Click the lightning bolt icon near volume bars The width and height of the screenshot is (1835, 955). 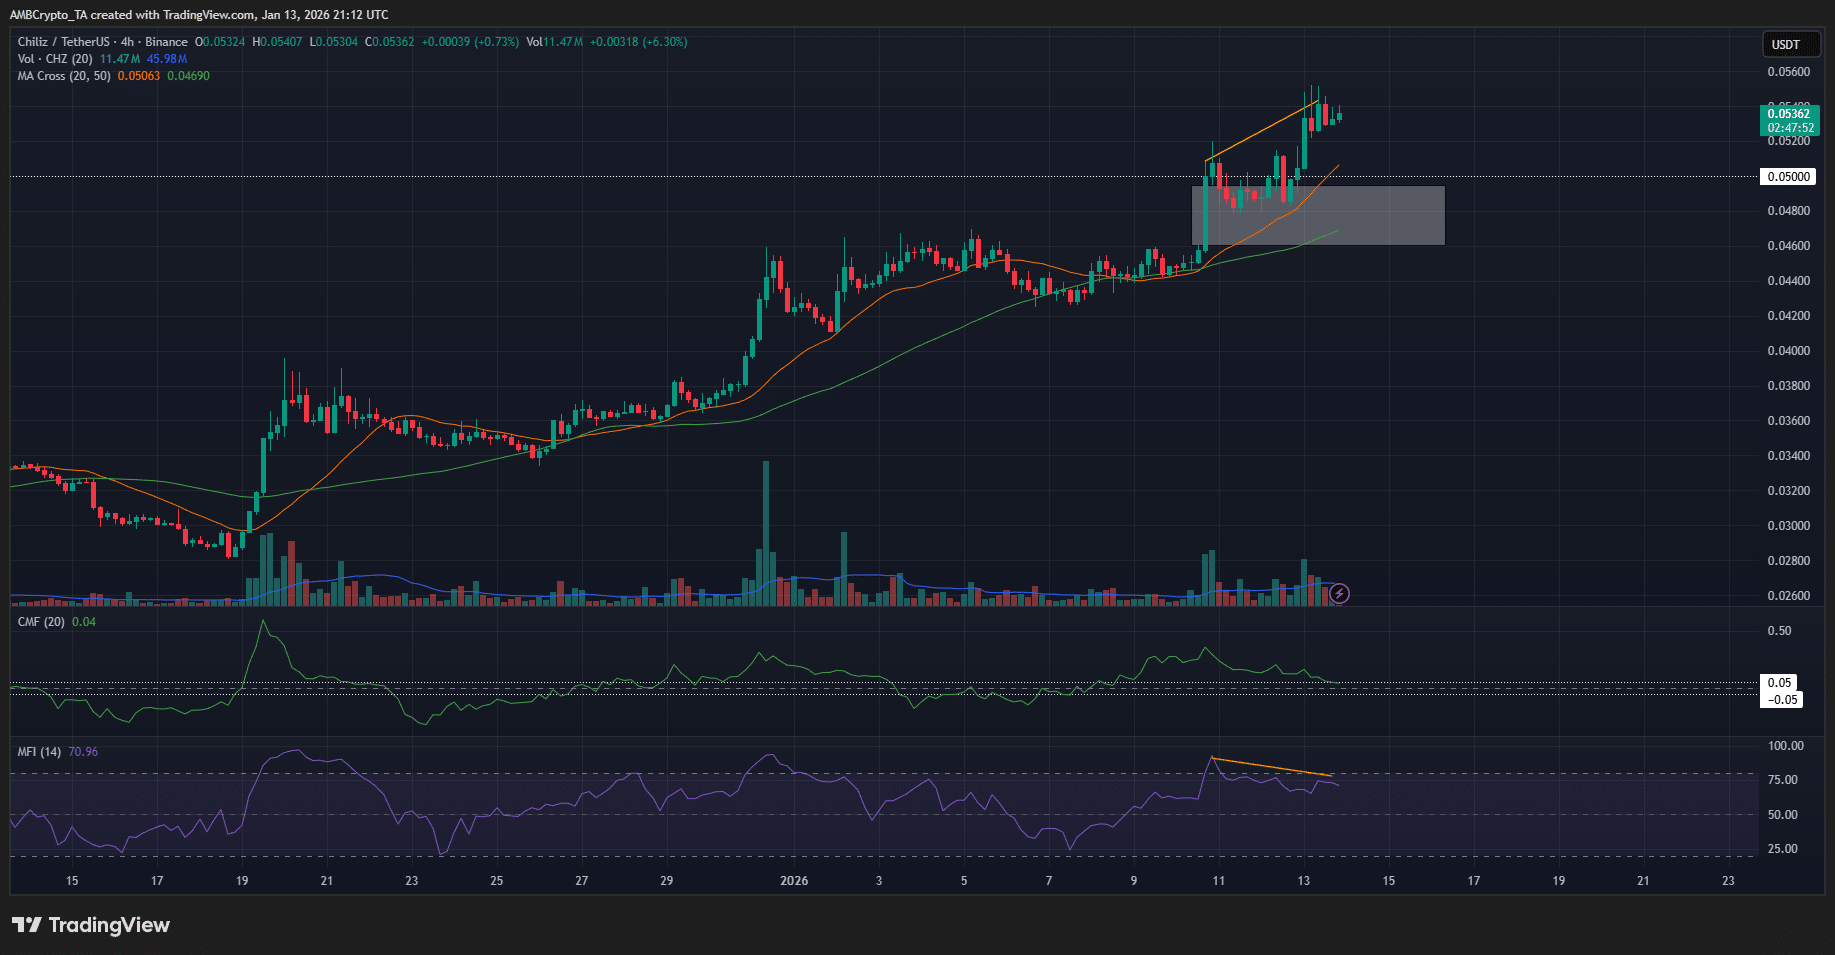[x=1339, y=594]
